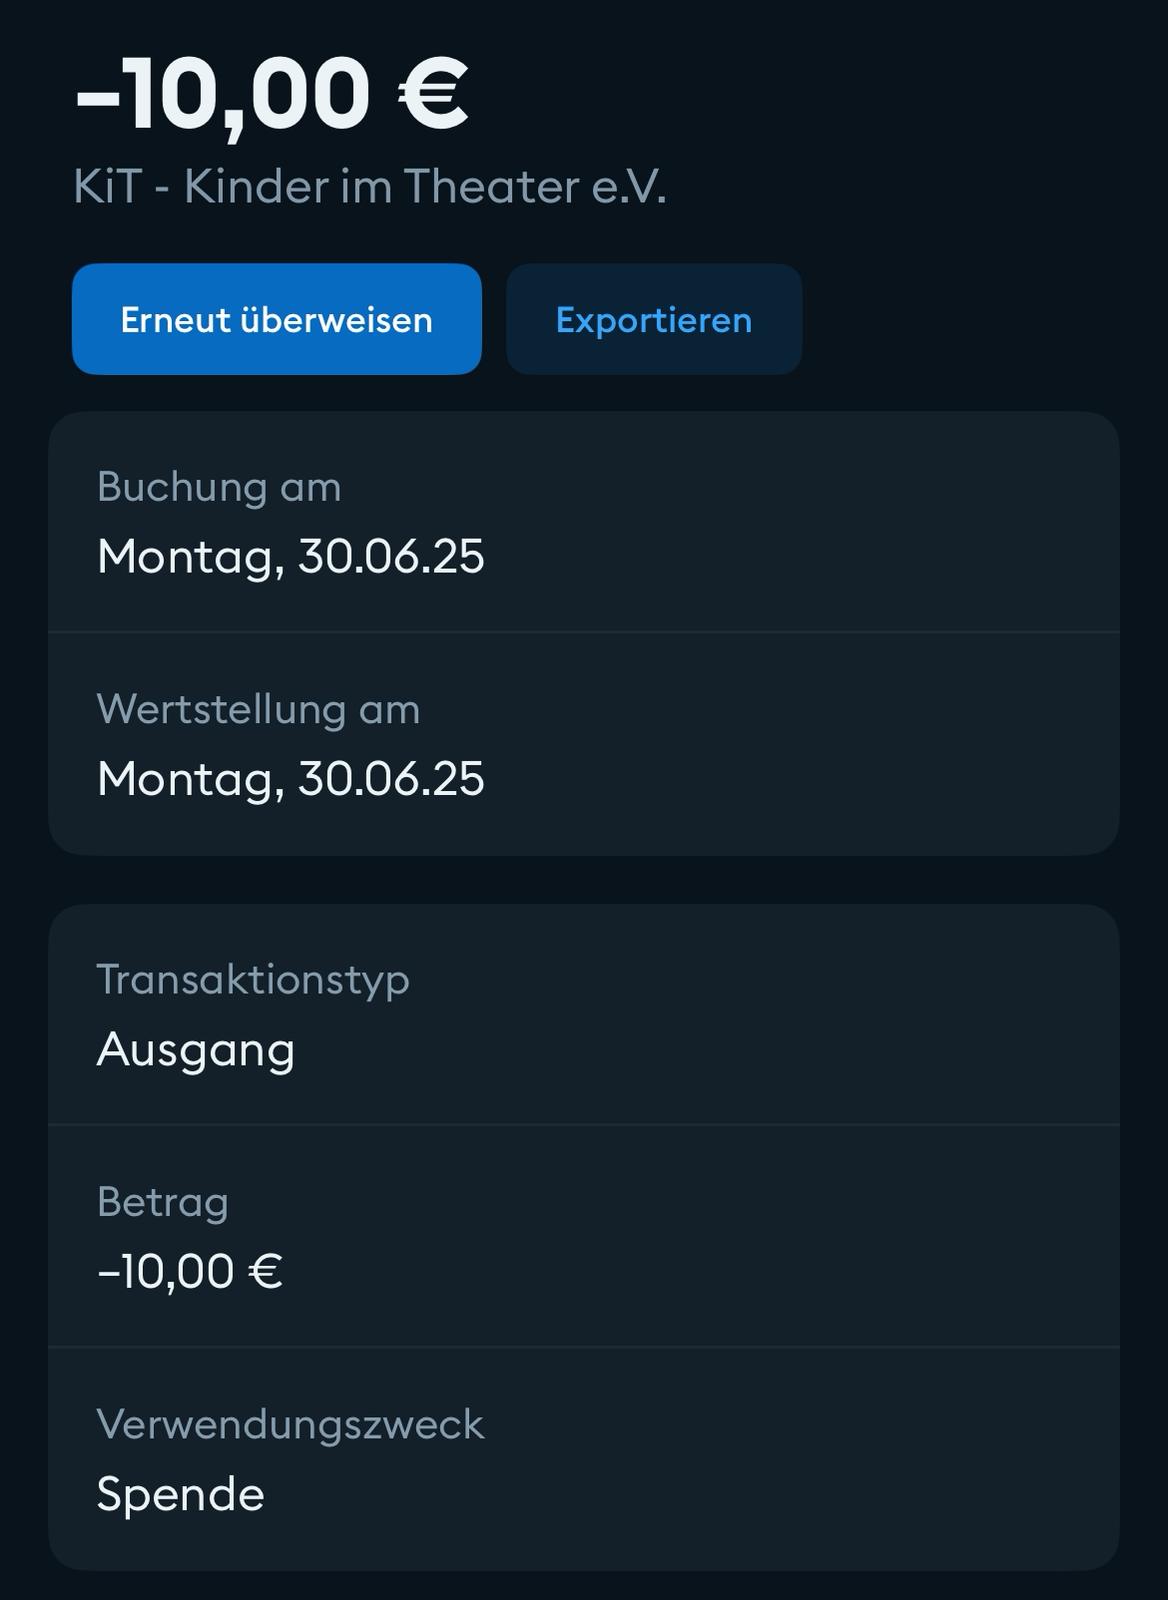Click the Wertstellung am label
The height and width of the screenshot is (1600, 1168).
tap(258, 709)
